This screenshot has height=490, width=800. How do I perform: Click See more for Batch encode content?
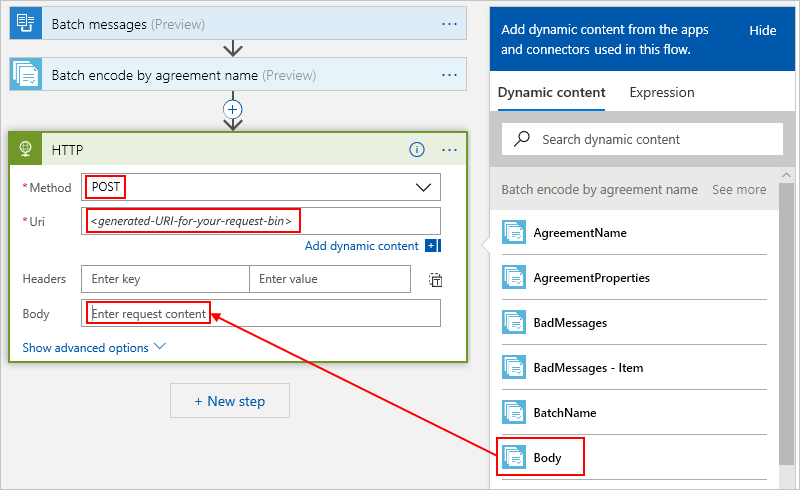[738, 189]
